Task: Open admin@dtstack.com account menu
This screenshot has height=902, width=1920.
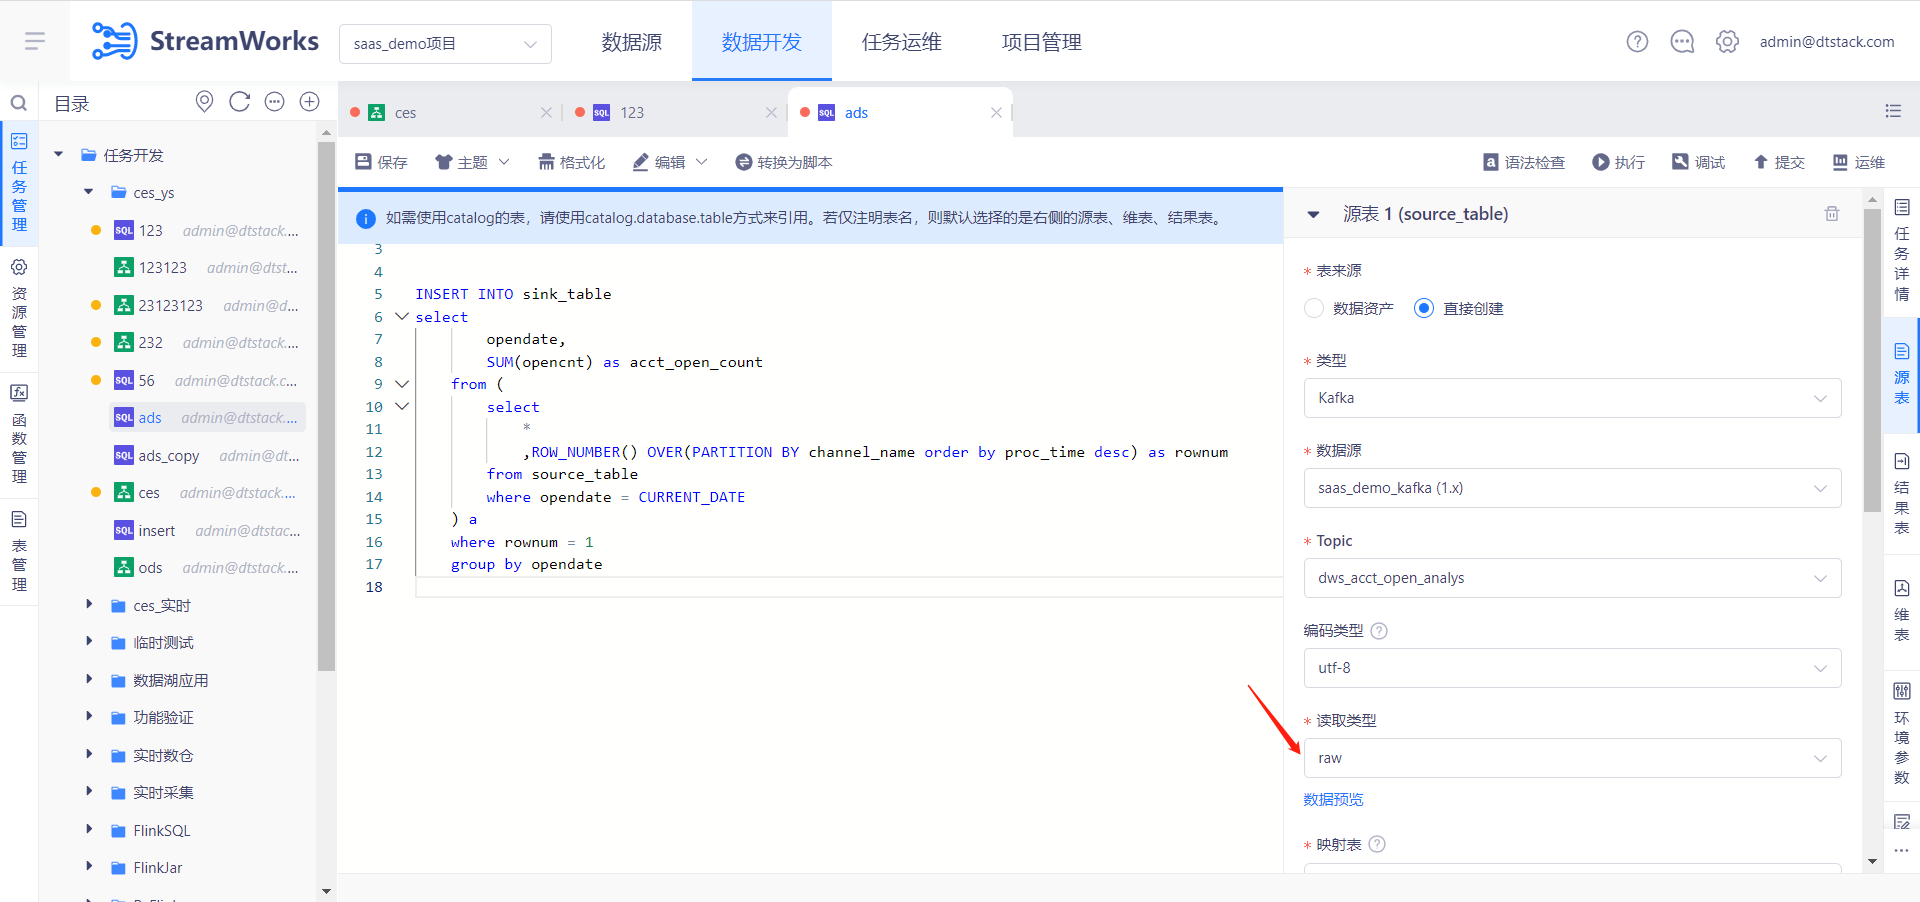Action: pyautogui.click(x=1827, y=42)
